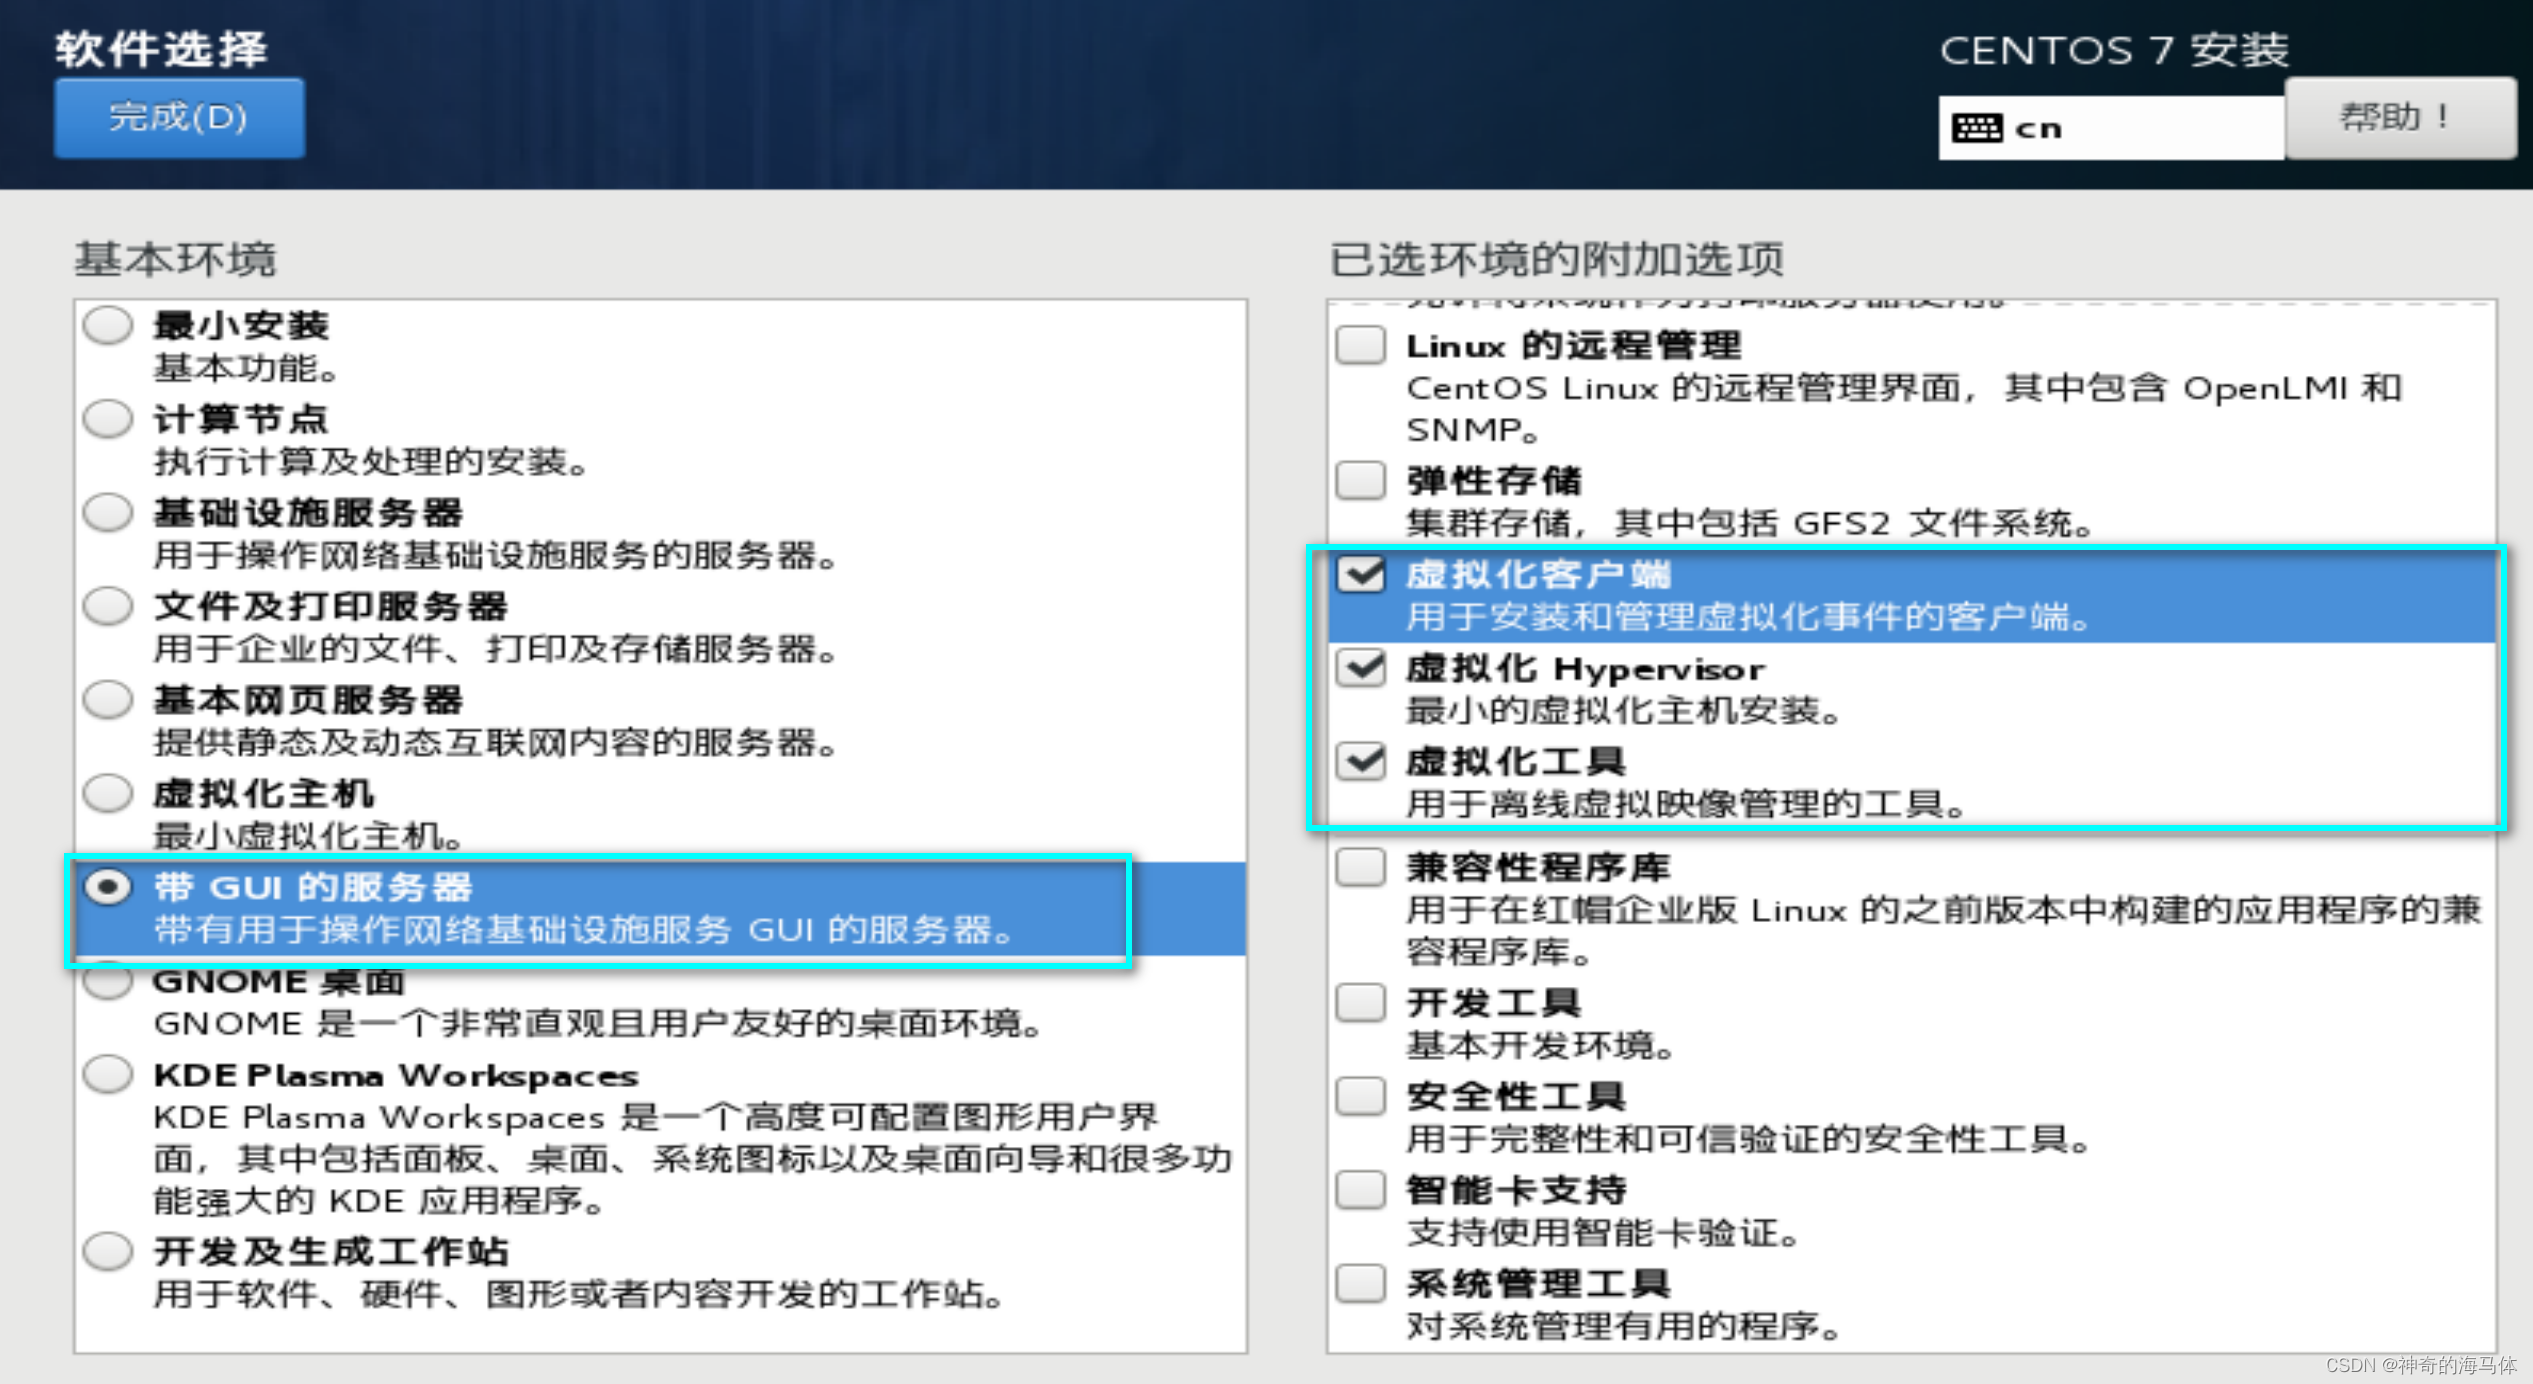
Task: Open help with the 帮助! button
Action: (x=2400, y=117)
